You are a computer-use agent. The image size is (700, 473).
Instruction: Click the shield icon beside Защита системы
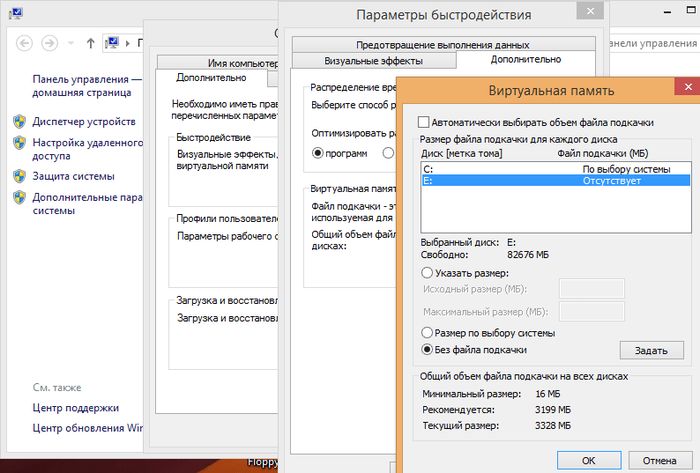click(x=19, y=176)
